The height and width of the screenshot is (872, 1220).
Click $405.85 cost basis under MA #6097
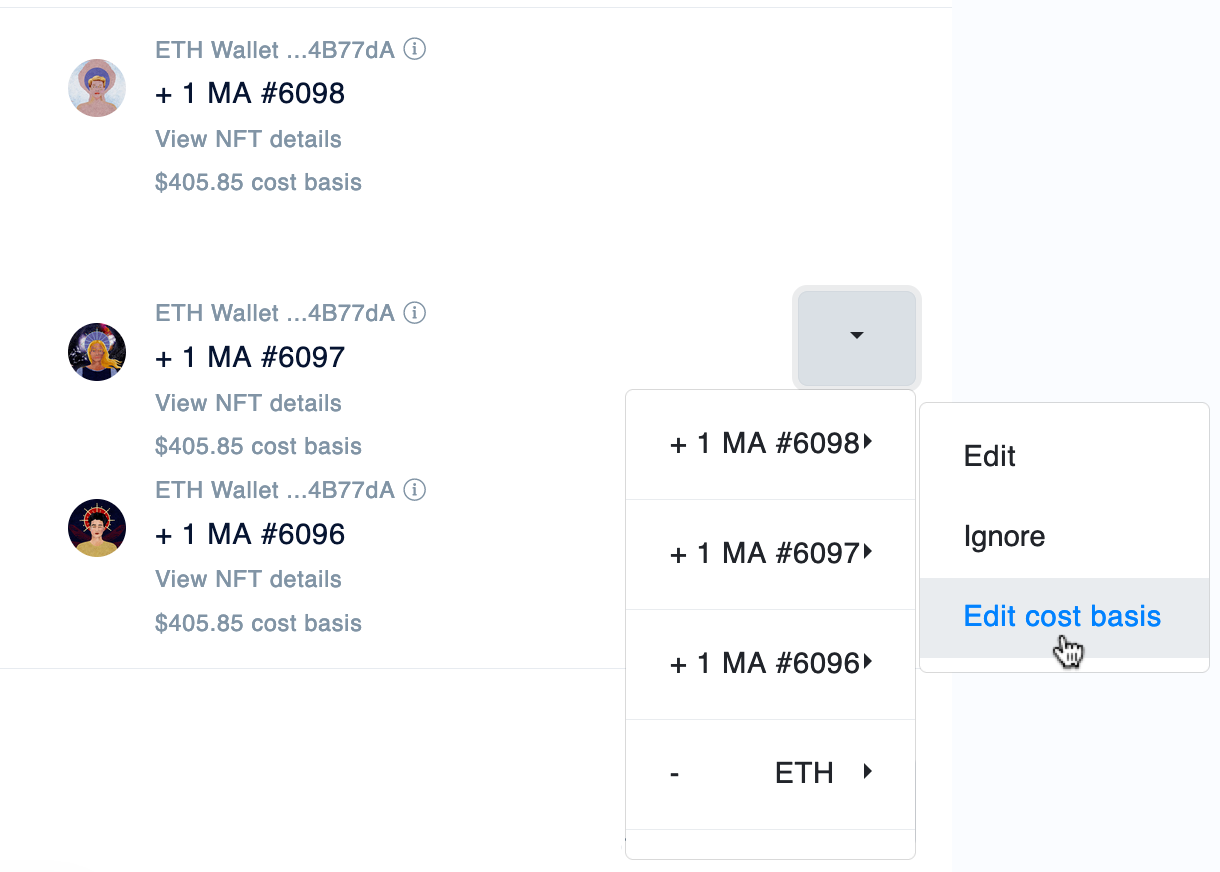[259, 446]
